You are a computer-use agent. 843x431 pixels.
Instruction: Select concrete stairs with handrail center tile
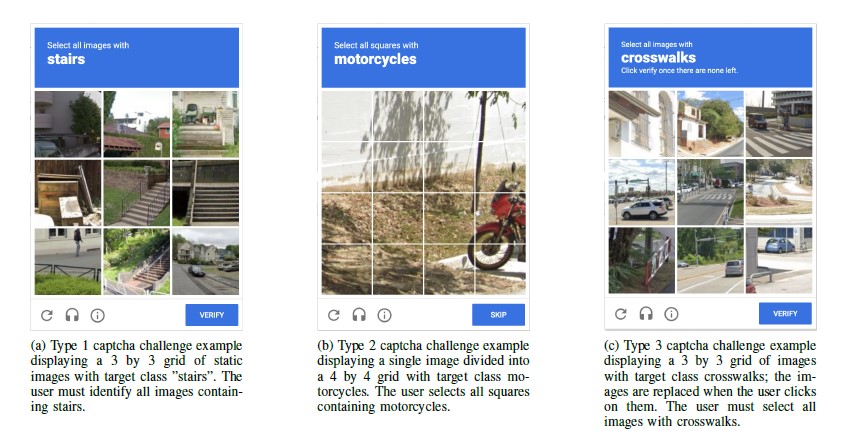pyautogui.click(x=137, y=192)
